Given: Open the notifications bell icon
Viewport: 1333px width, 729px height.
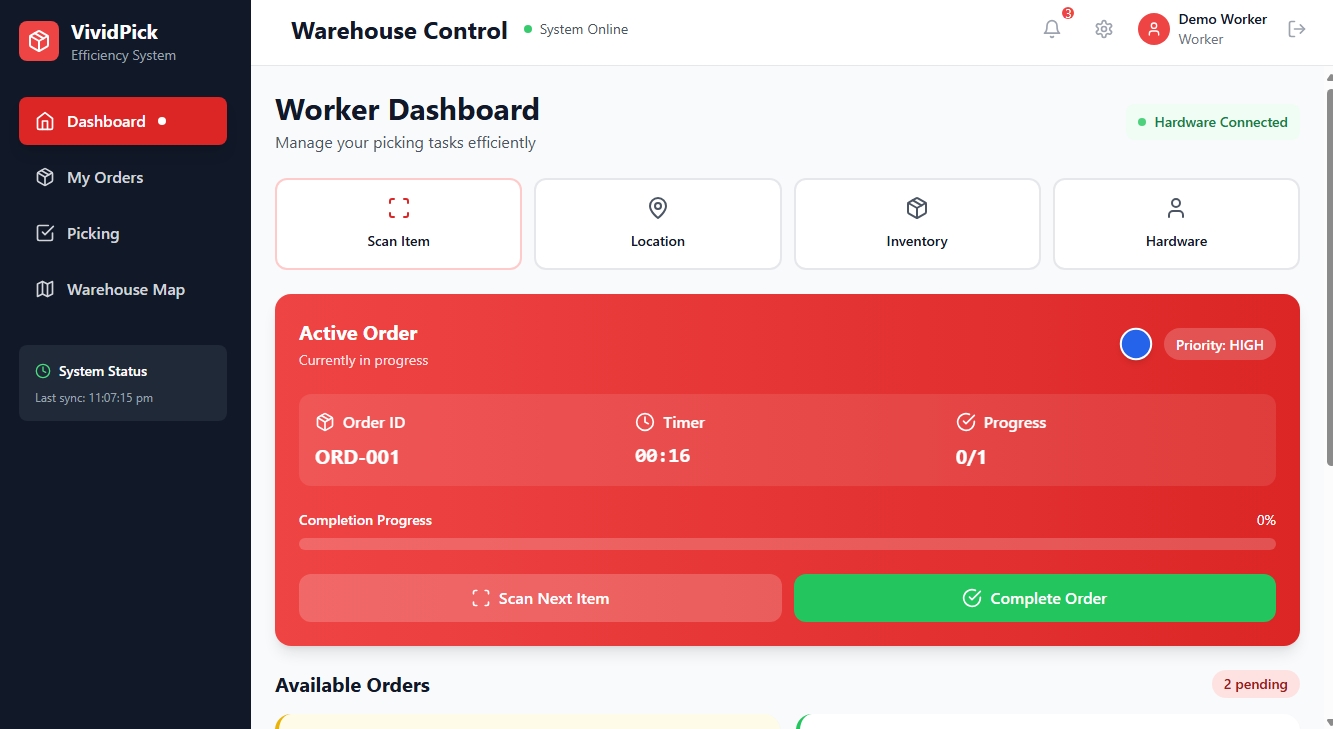Looking at the screenshot, I should [x=1052, y=29].
